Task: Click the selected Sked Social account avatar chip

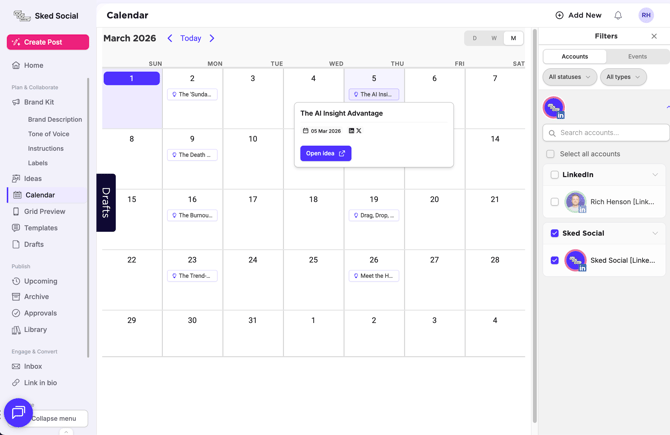Action: 554,107
